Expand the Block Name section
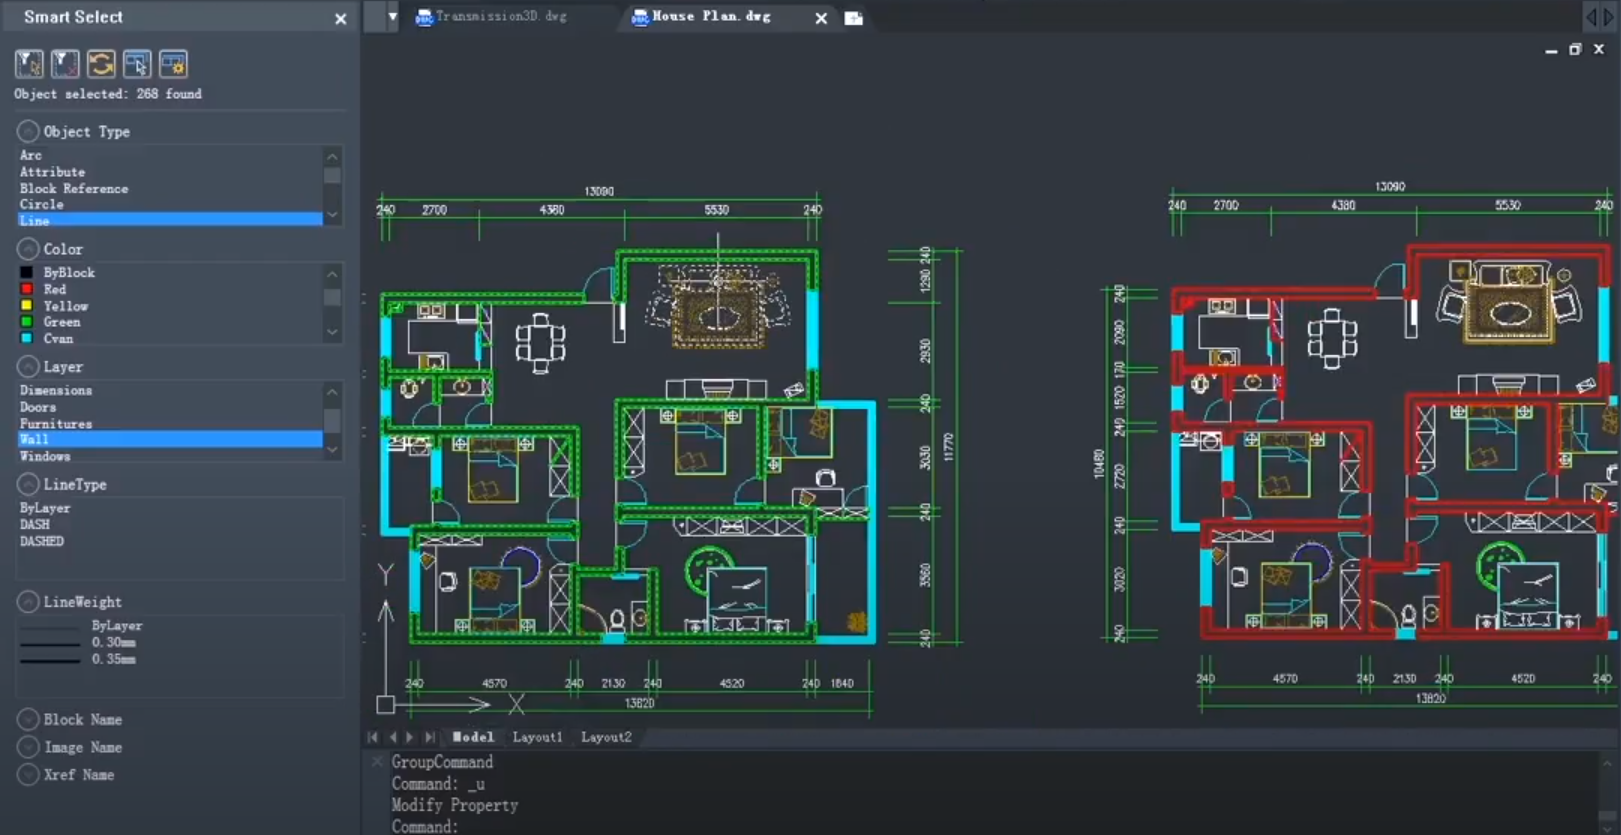This screenshot has width=1621, height=835. [28, 719]
